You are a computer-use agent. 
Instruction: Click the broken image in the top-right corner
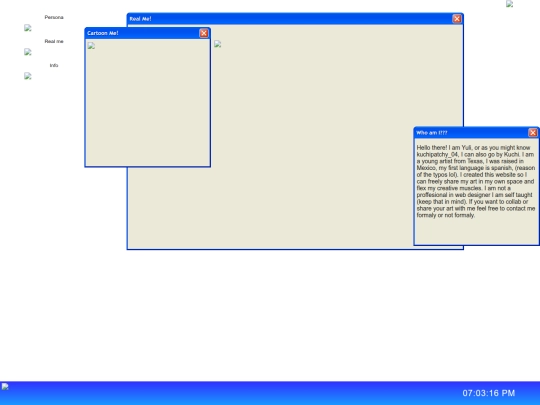(509, 4)
